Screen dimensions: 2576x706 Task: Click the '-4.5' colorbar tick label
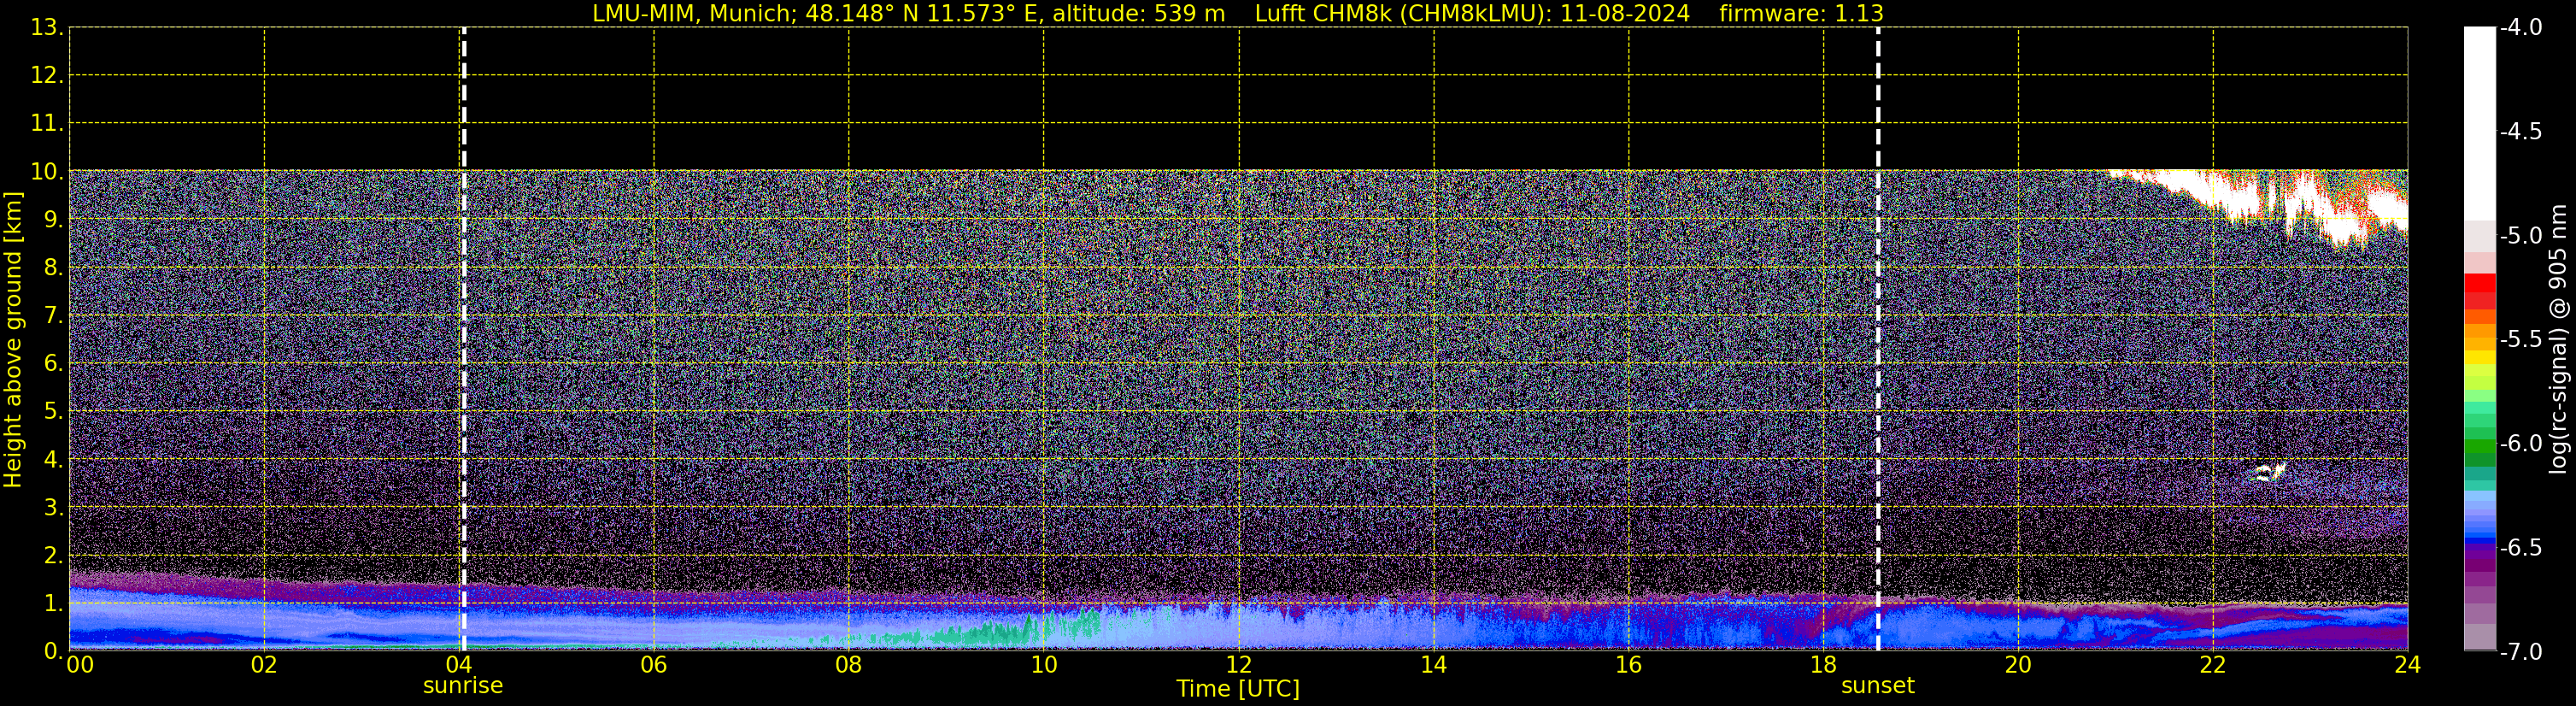click(2520, 132)
